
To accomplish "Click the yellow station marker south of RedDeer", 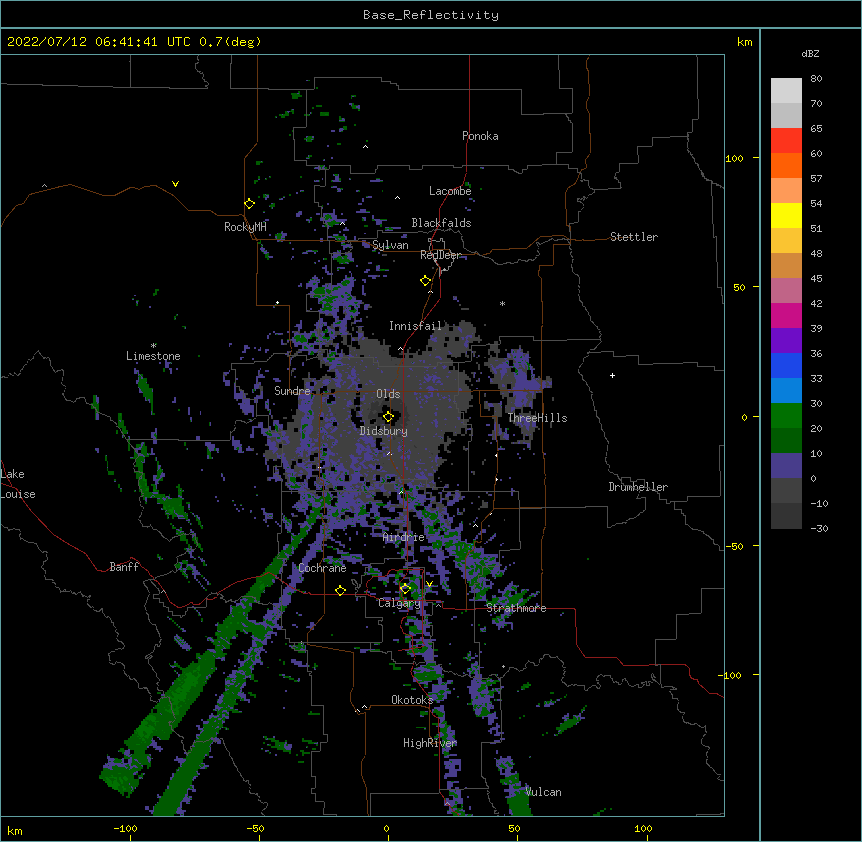I will 426,281.
